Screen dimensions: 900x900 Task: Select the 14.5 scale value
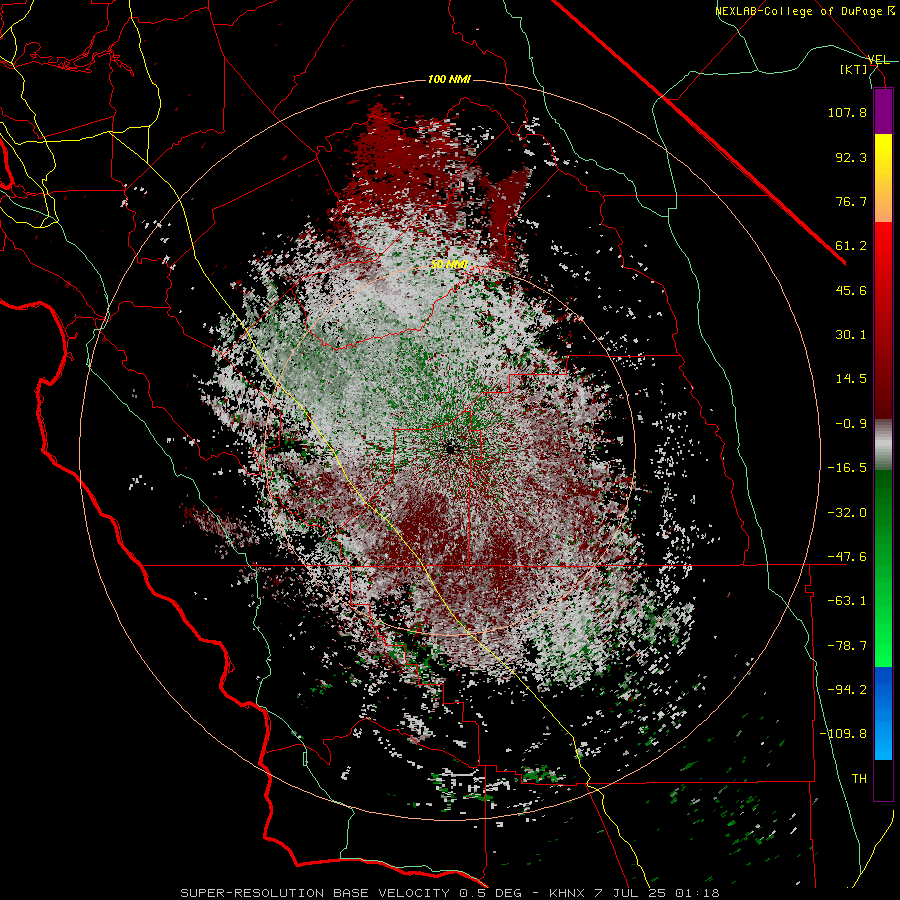coord(851,379)
